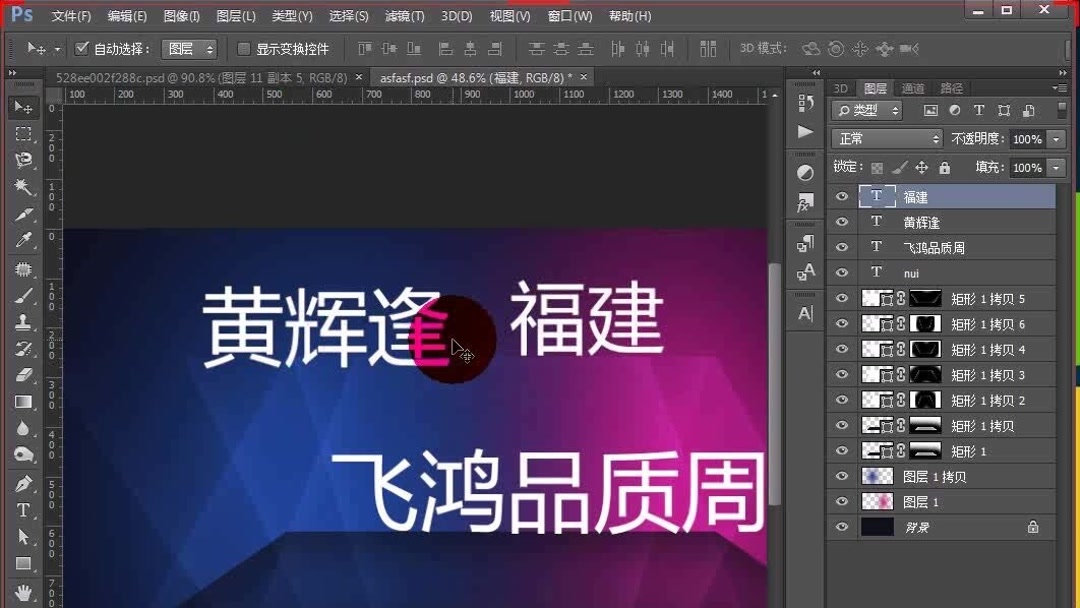The height and width of the screenshot is (608, 1080).
Task: Select the Clone Stamp tool
Action: (x=22, y=320)
